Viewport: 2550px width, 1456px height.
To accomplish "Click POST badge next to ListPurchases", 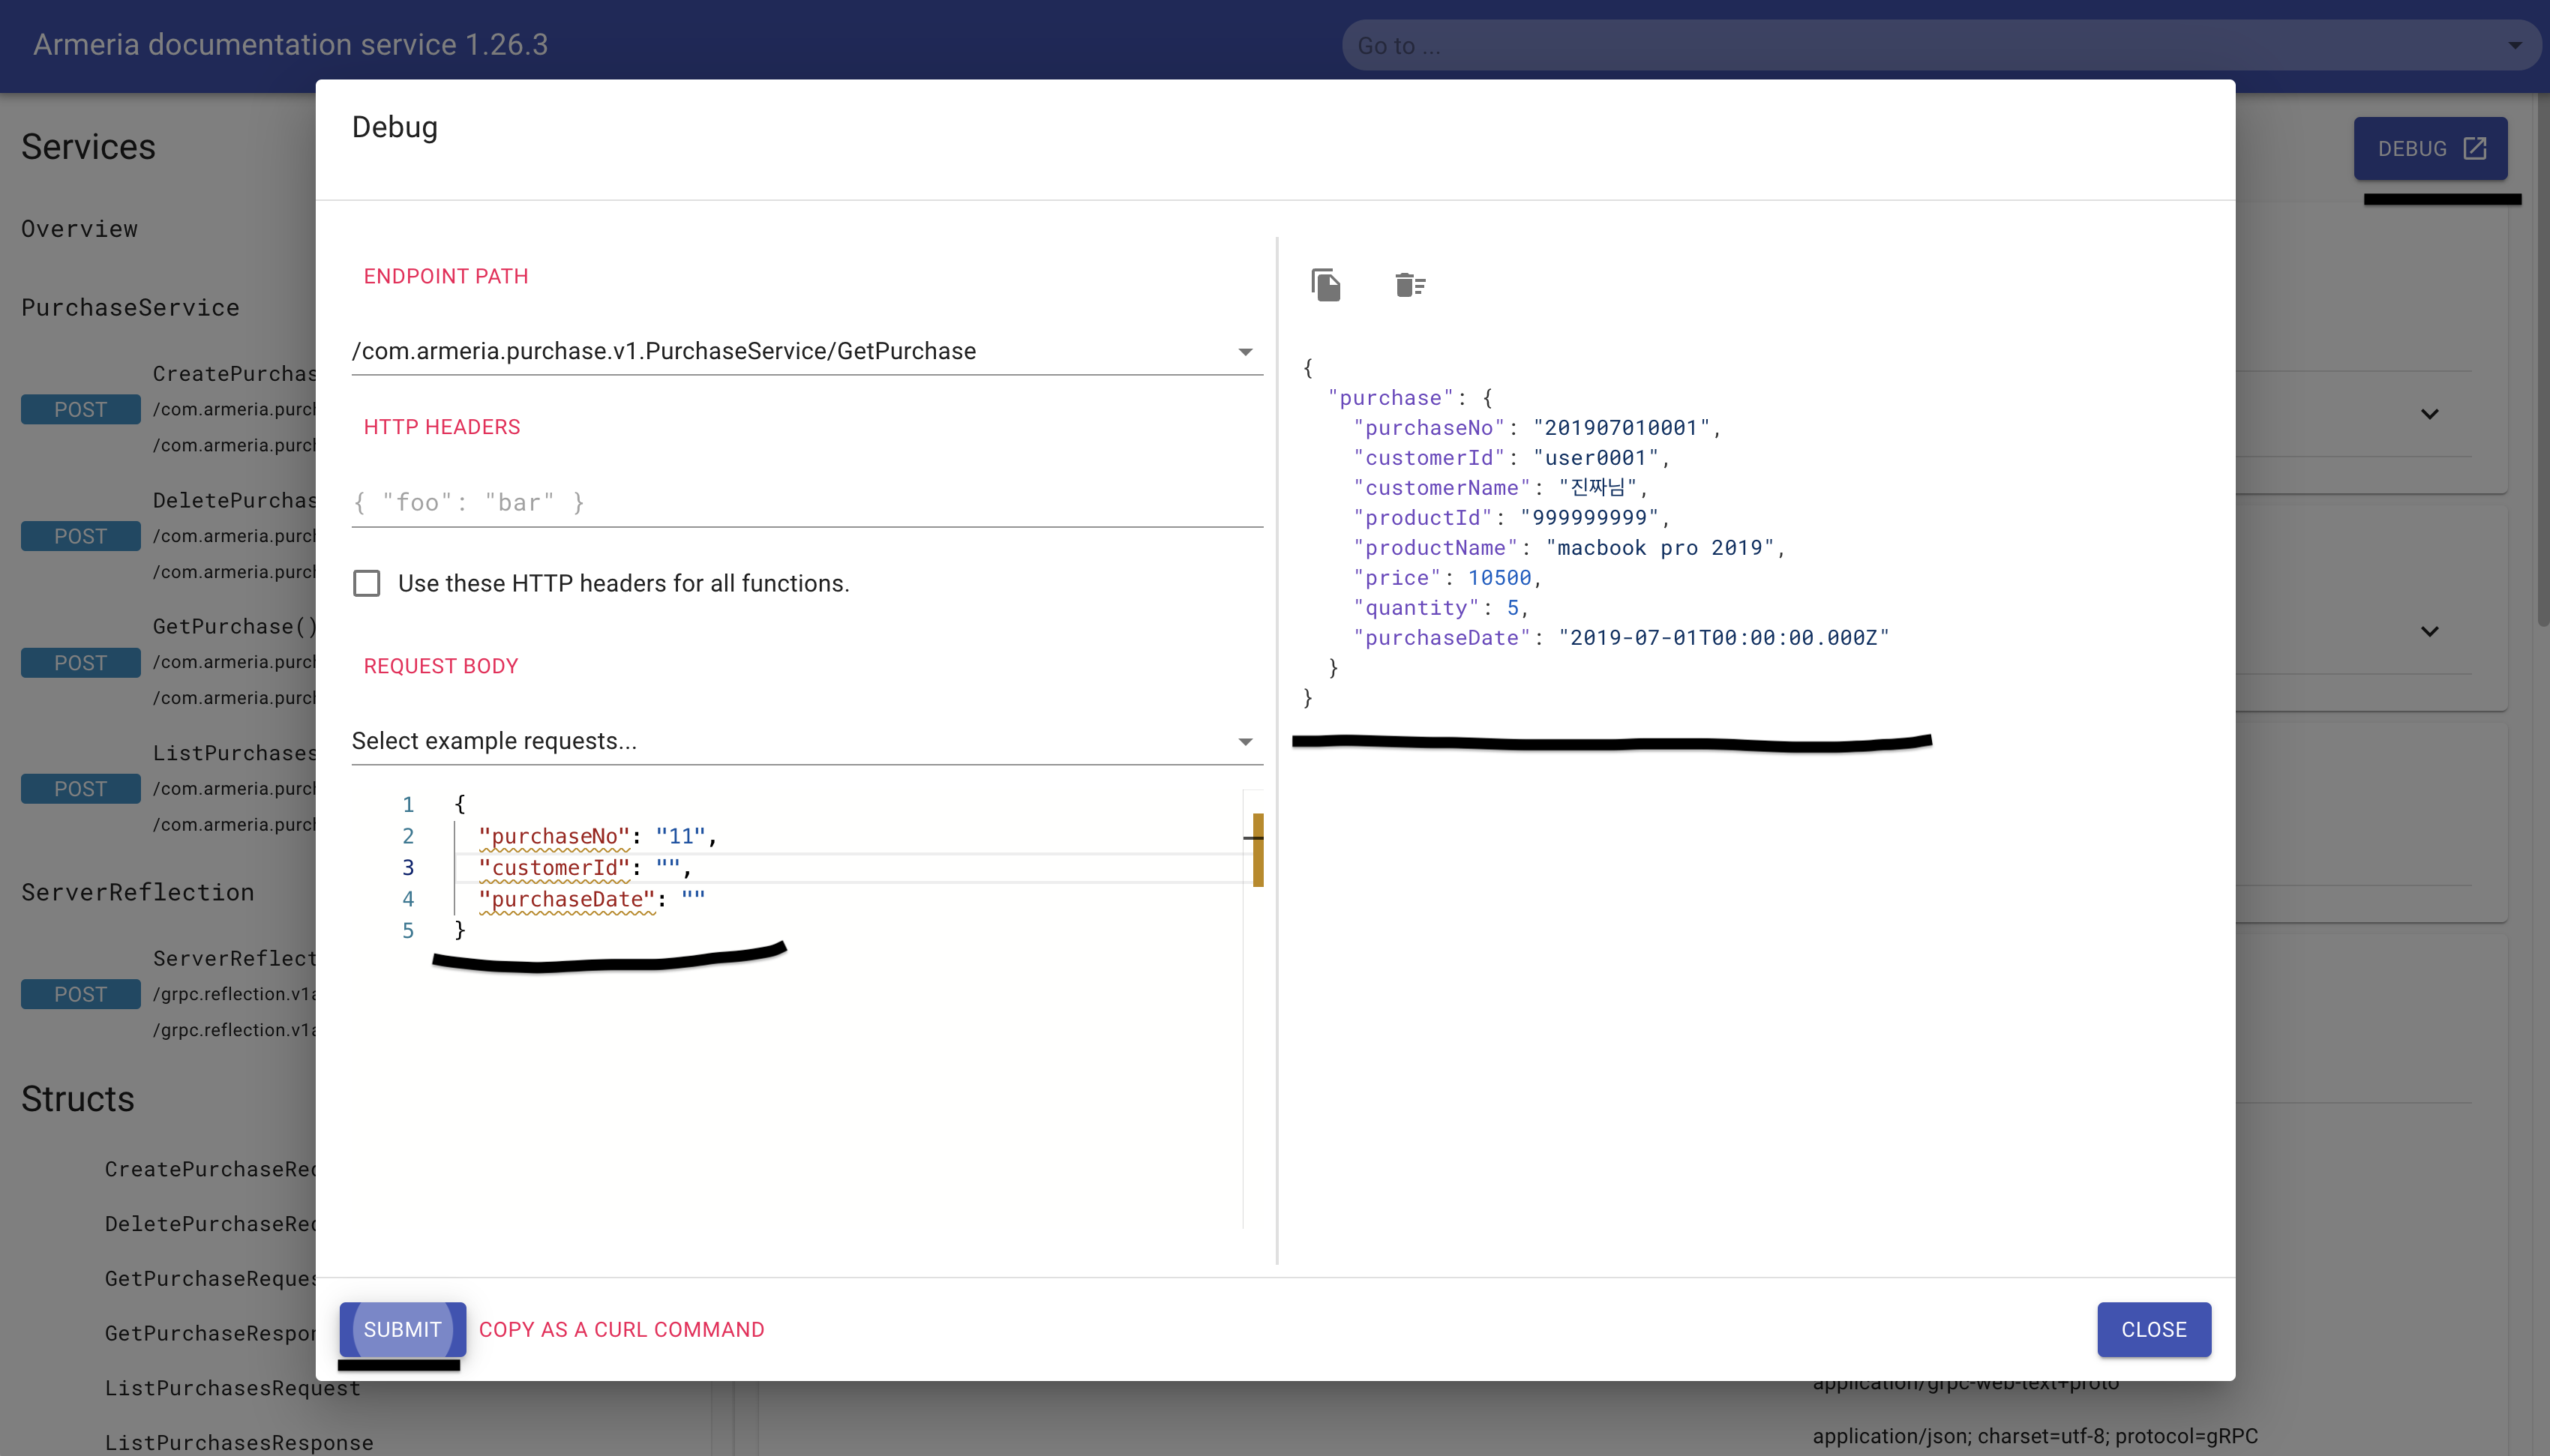I will (80, 789).
